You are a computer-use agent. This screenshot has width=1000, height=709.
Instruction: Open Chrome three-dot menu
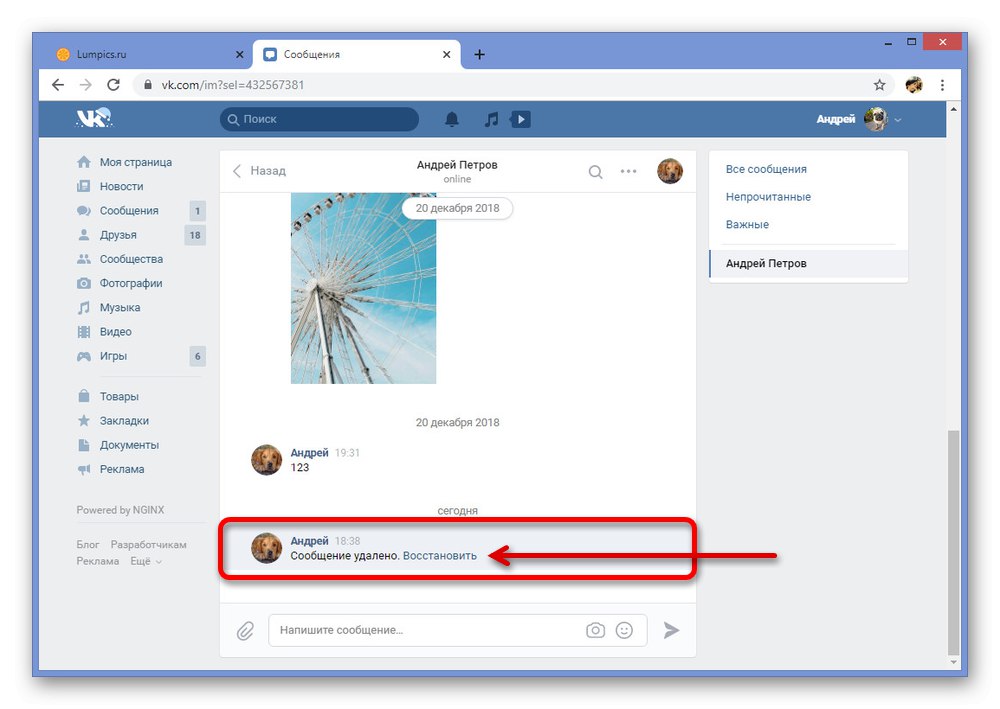pyautogui.click(x=942, y=85)
